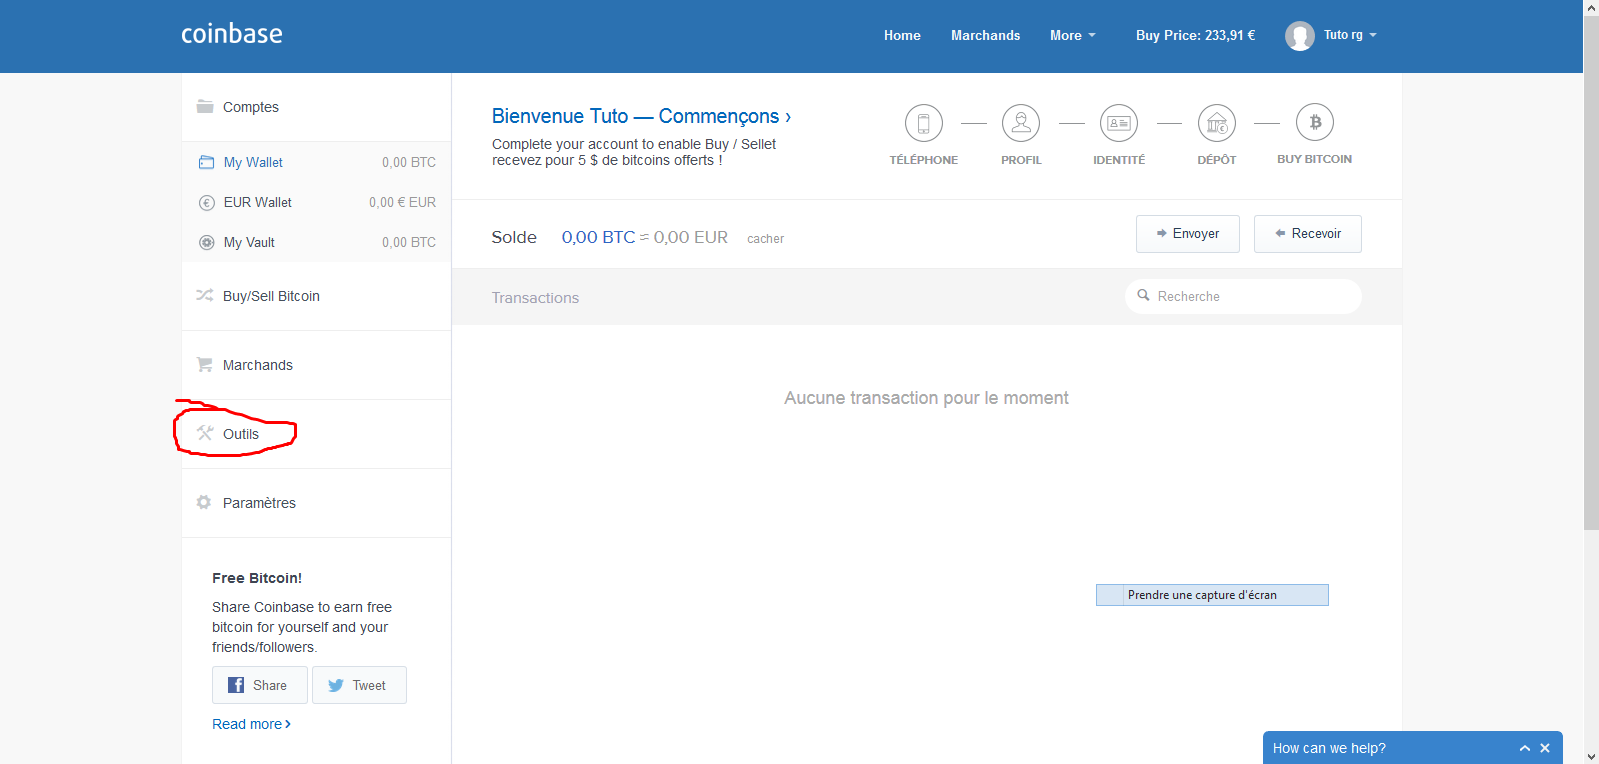The image size is (1599, 764).
Task: Click the Free Bitcoin! heading
Action: point(257,578)
